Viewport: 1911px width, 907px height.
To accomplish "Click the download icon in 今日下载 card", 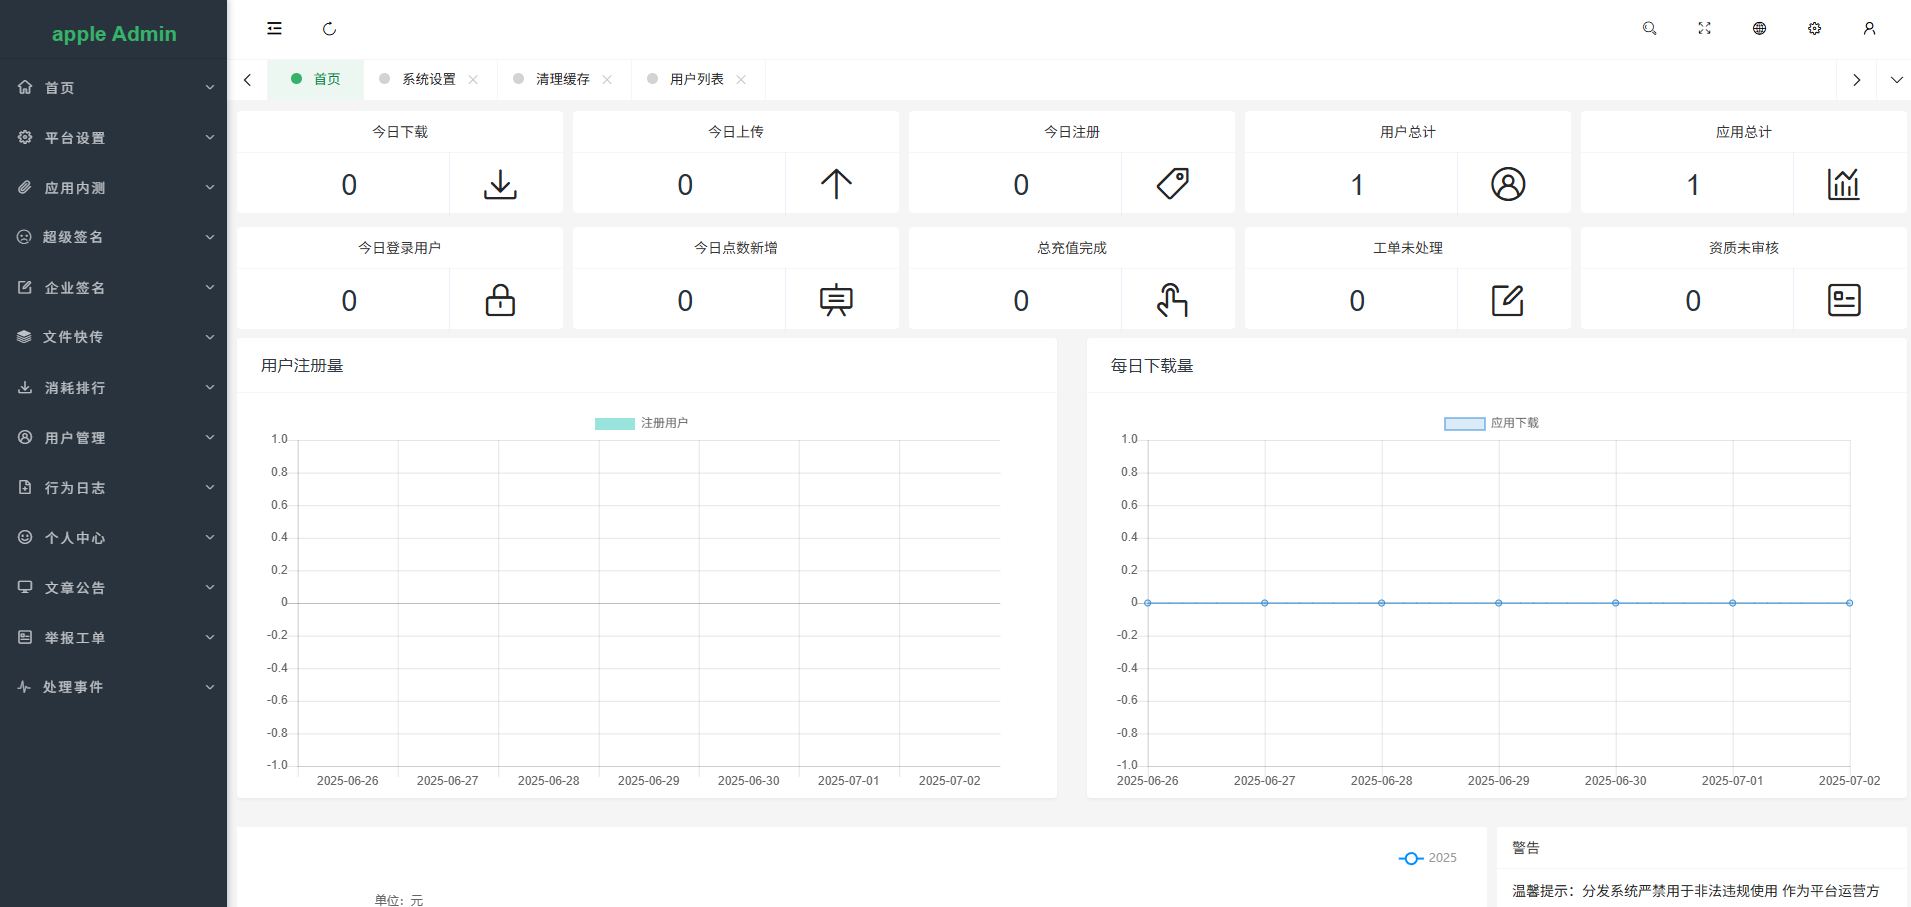I will pyautogui.click(x=500, y=184).
